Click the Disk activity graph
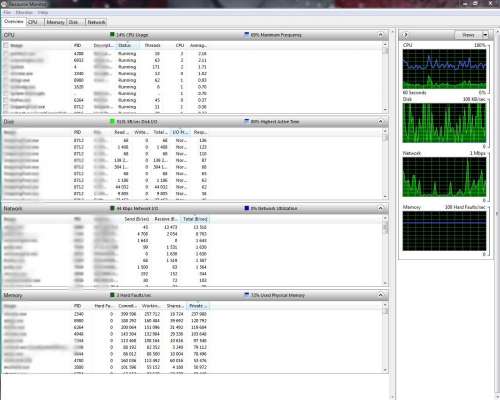 (x=444, y=123)
